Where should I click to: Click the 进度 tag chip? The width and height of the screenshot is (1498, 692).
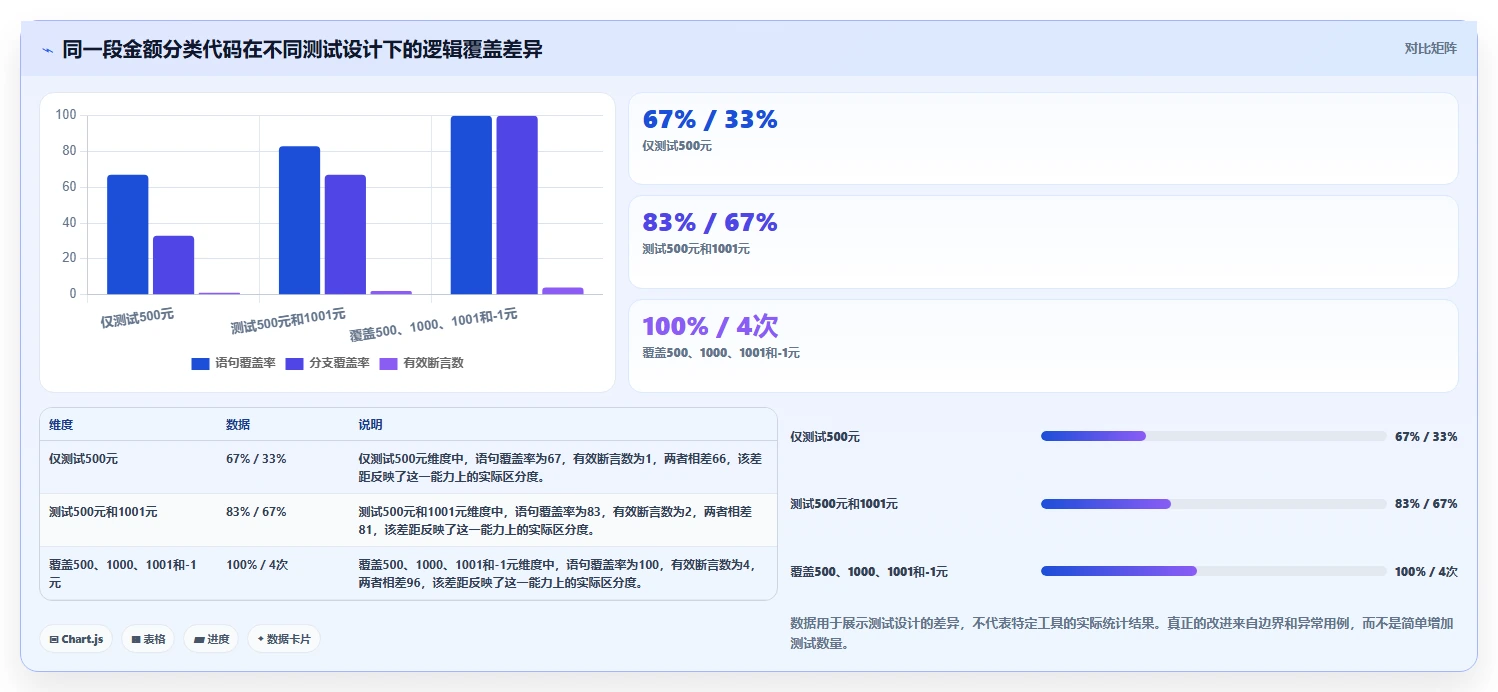pyautogui.click(x=211, y=639)
